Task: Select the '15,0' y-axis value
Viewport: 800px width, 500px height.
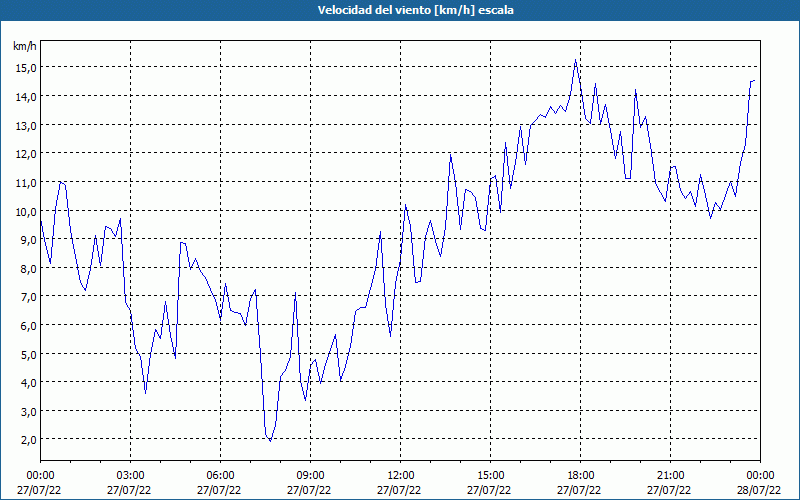Action: coord(26,67)
